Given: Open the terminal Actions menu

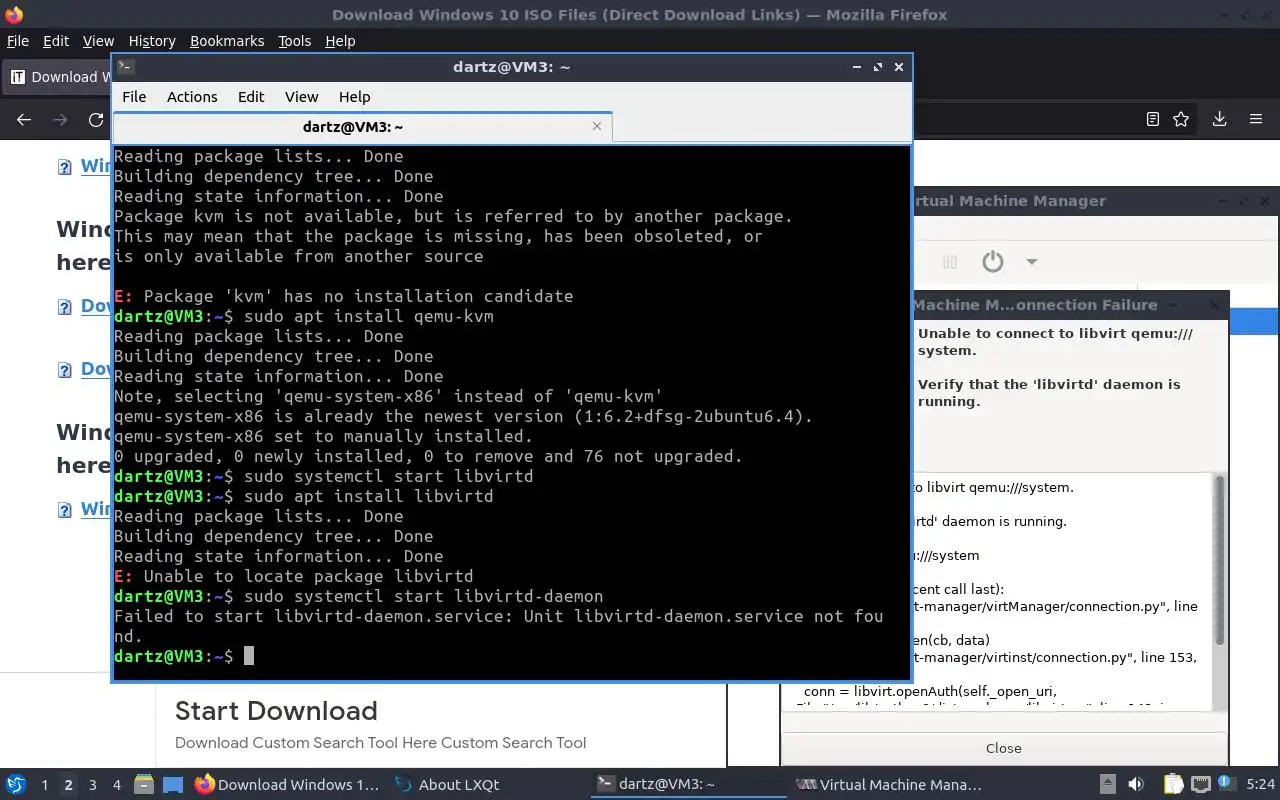Looking at the screenshot, I should coord(192,97).
